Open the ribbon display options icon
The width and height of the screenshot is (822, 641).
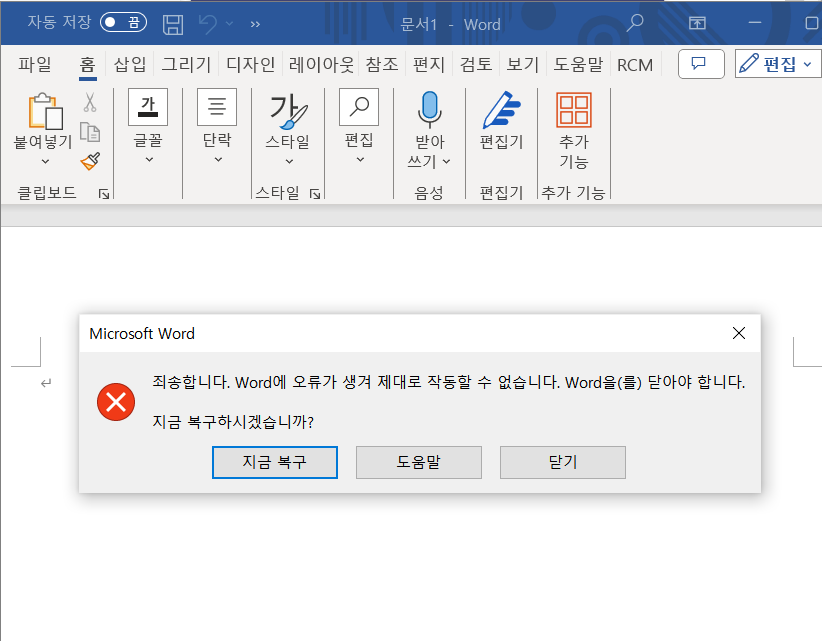click(x=697, y=23)
